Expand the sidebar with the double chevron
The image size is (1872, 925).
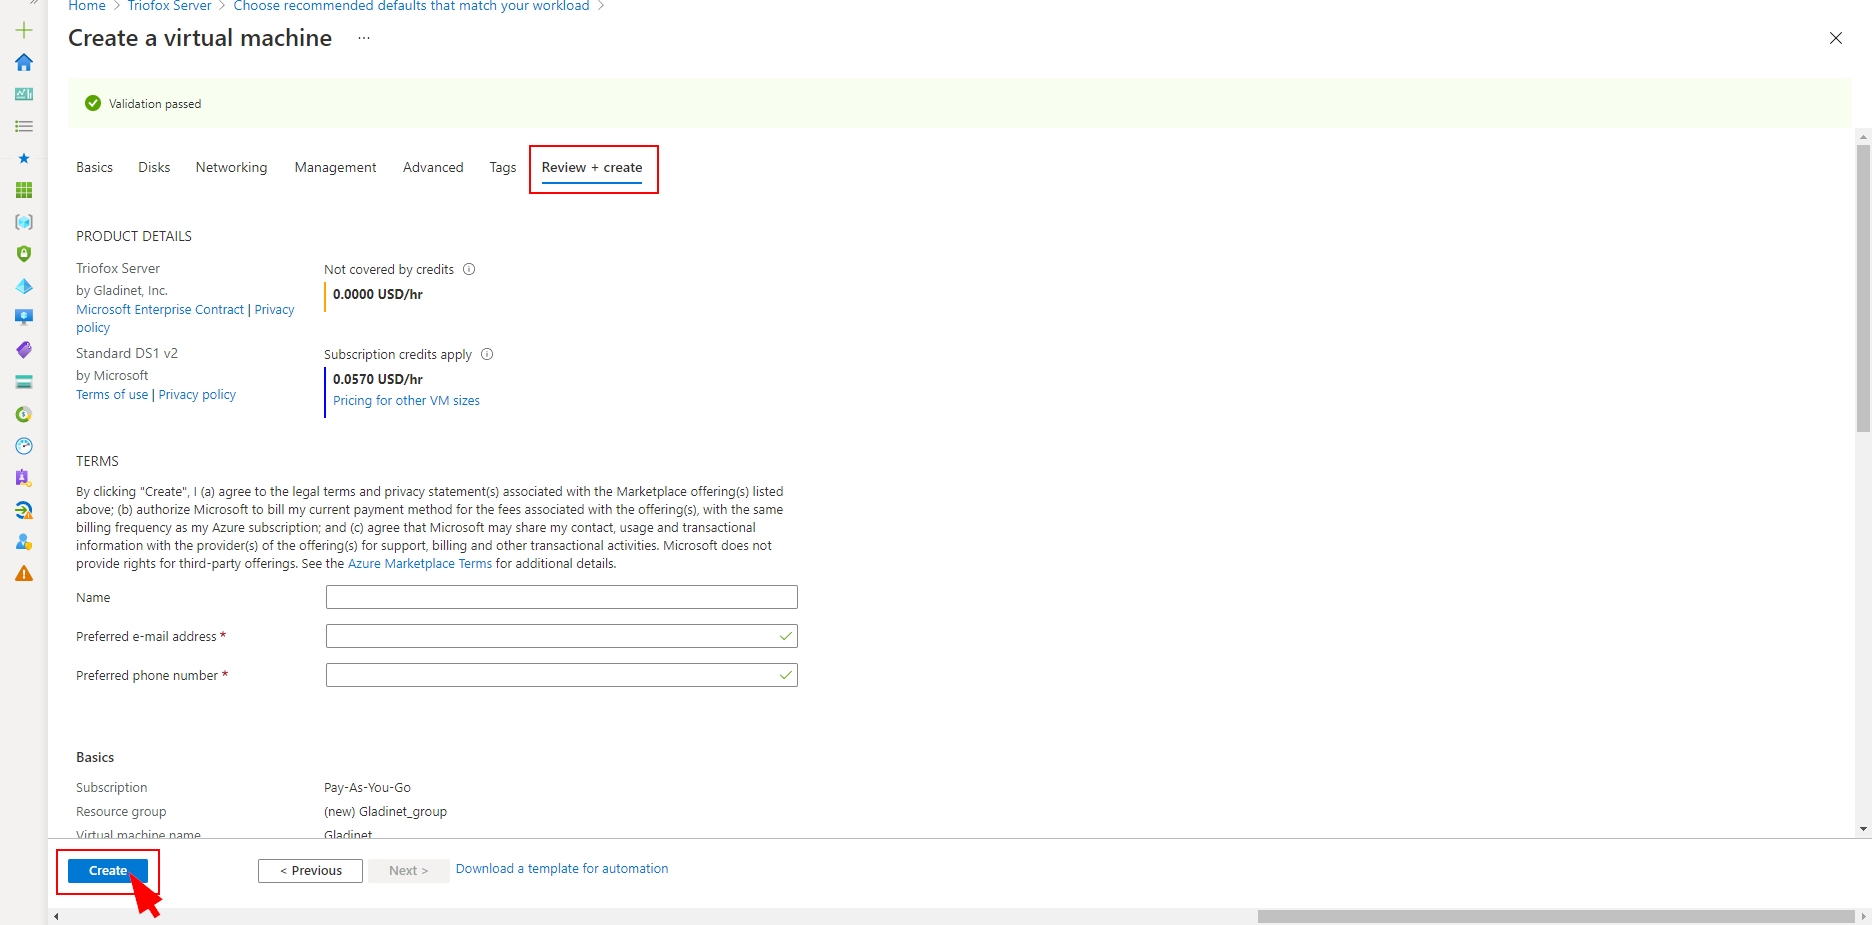pos(34,3)
